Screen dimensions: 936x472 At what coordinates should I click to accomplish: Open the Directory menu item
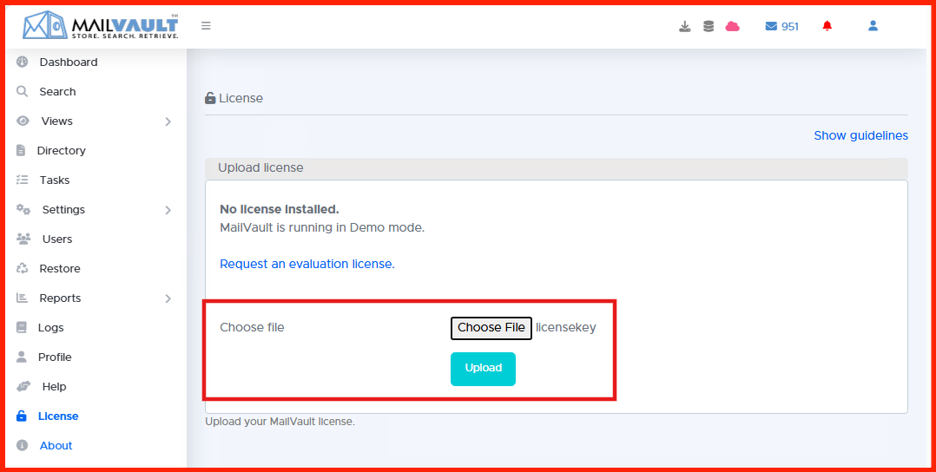61,150
